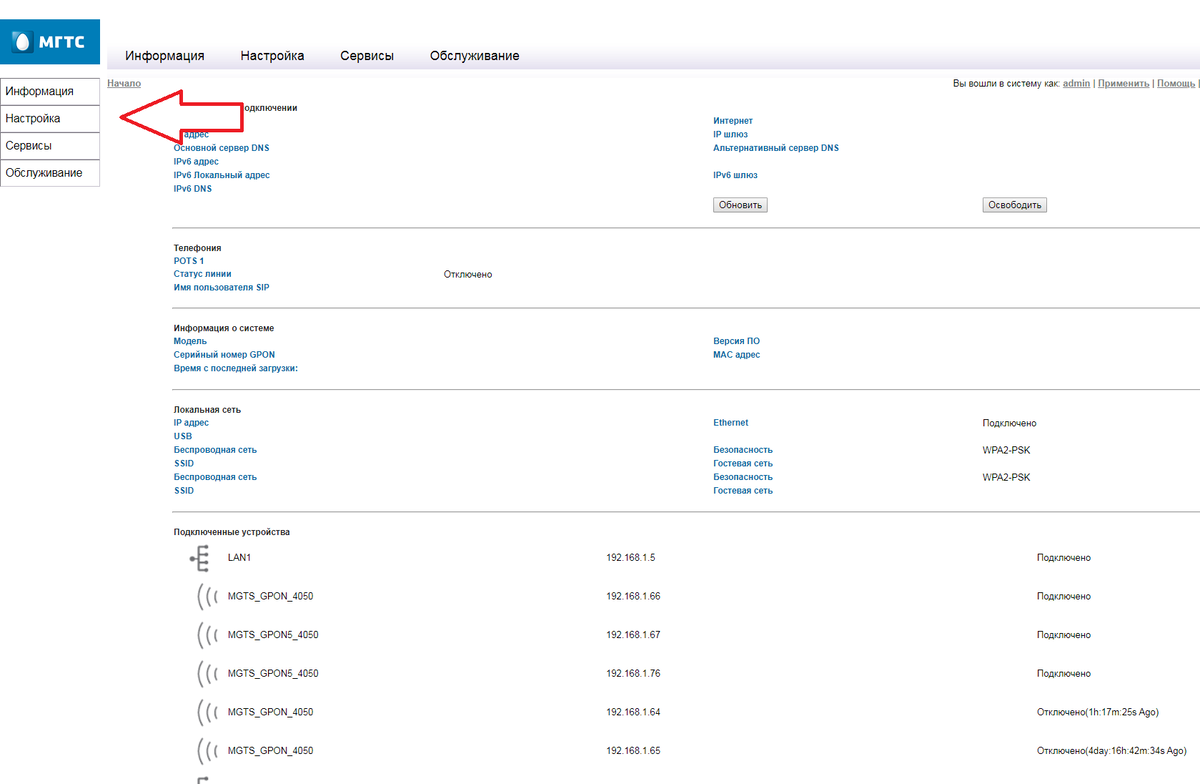Click the Информация о системе heading
This screenshot has width=1200, height=784.
click(x=224, y=328)
